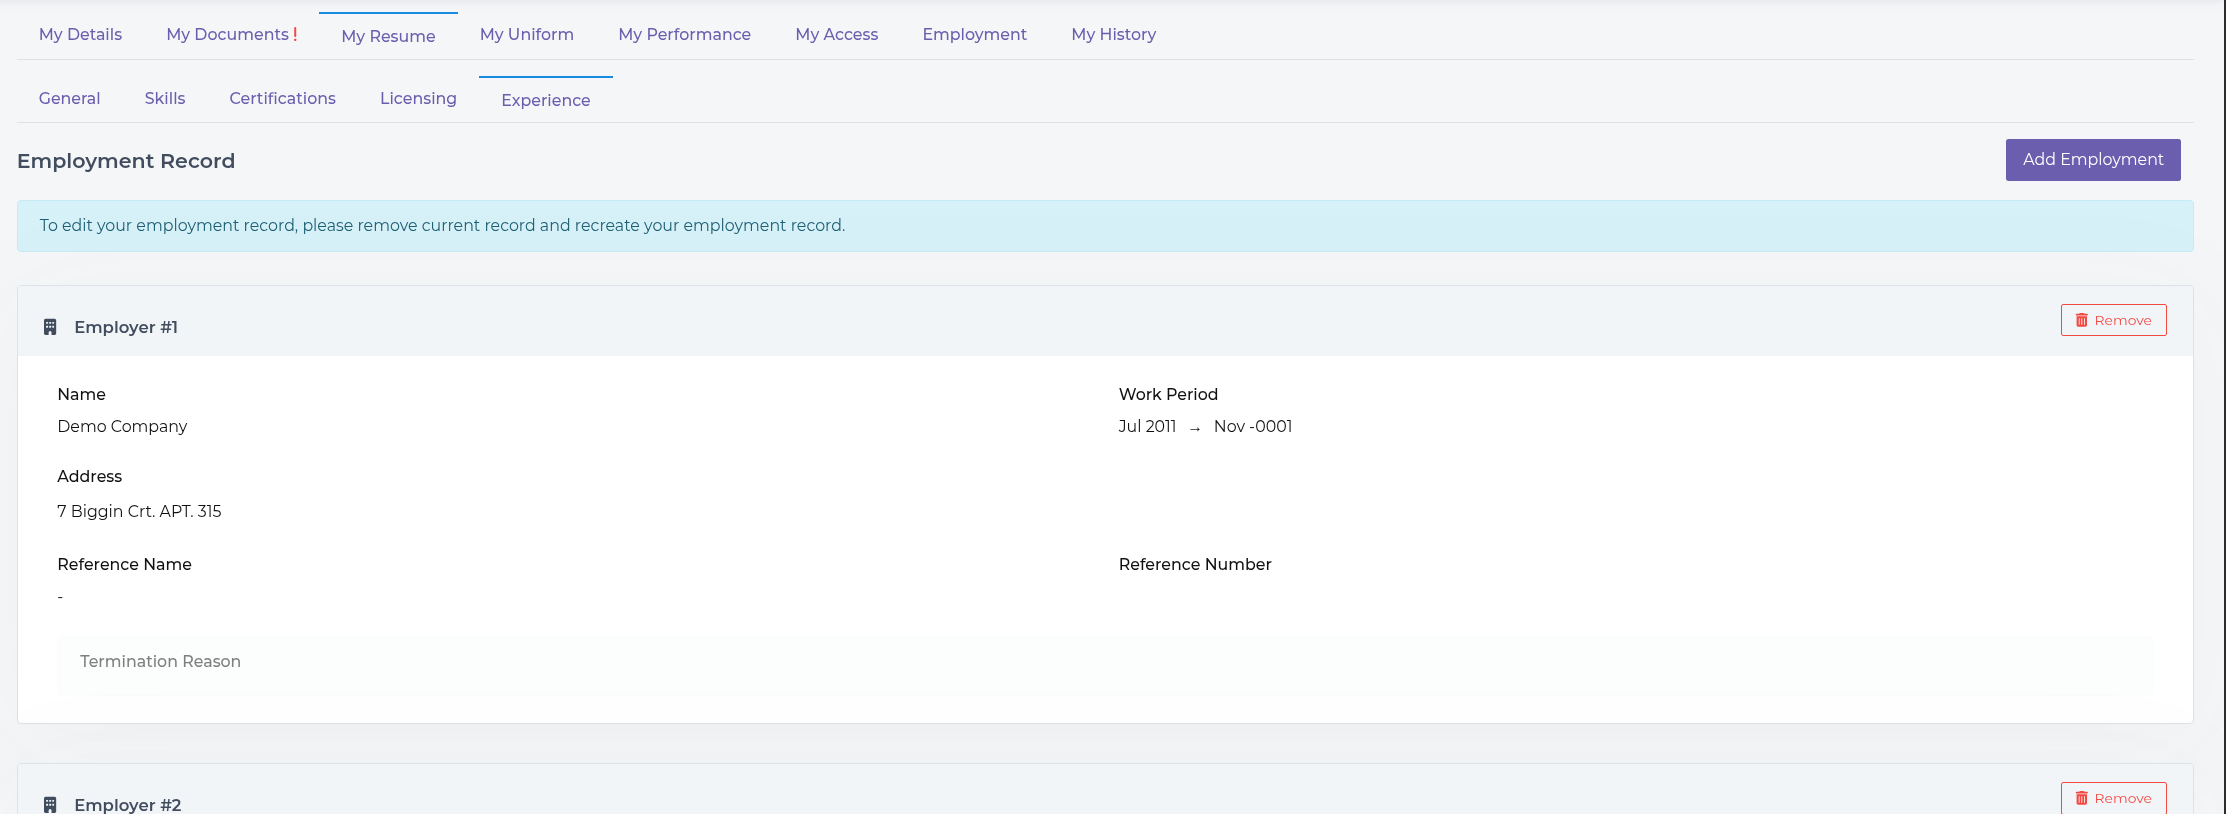Click the Termination Reason field

(x=1105, y=665)
